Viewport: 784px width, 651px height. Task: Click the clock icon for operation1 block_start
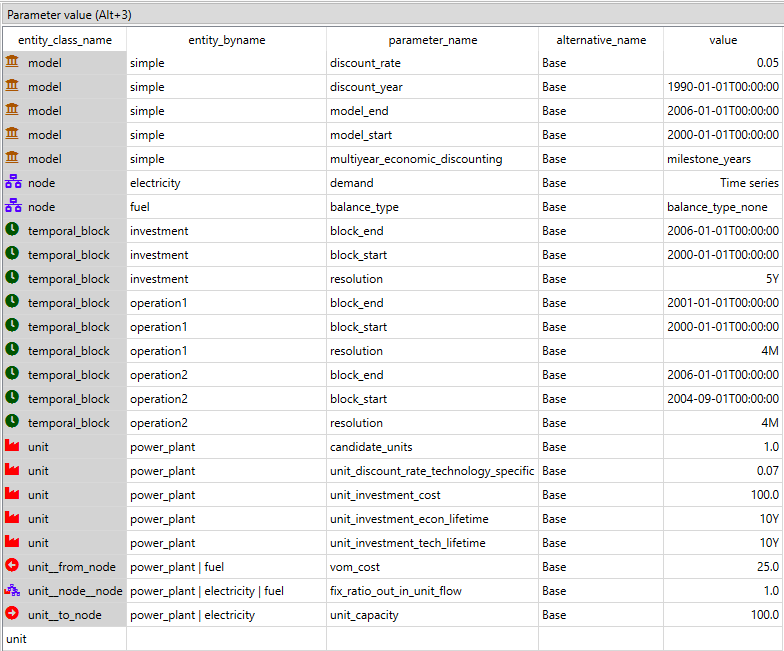12,326
